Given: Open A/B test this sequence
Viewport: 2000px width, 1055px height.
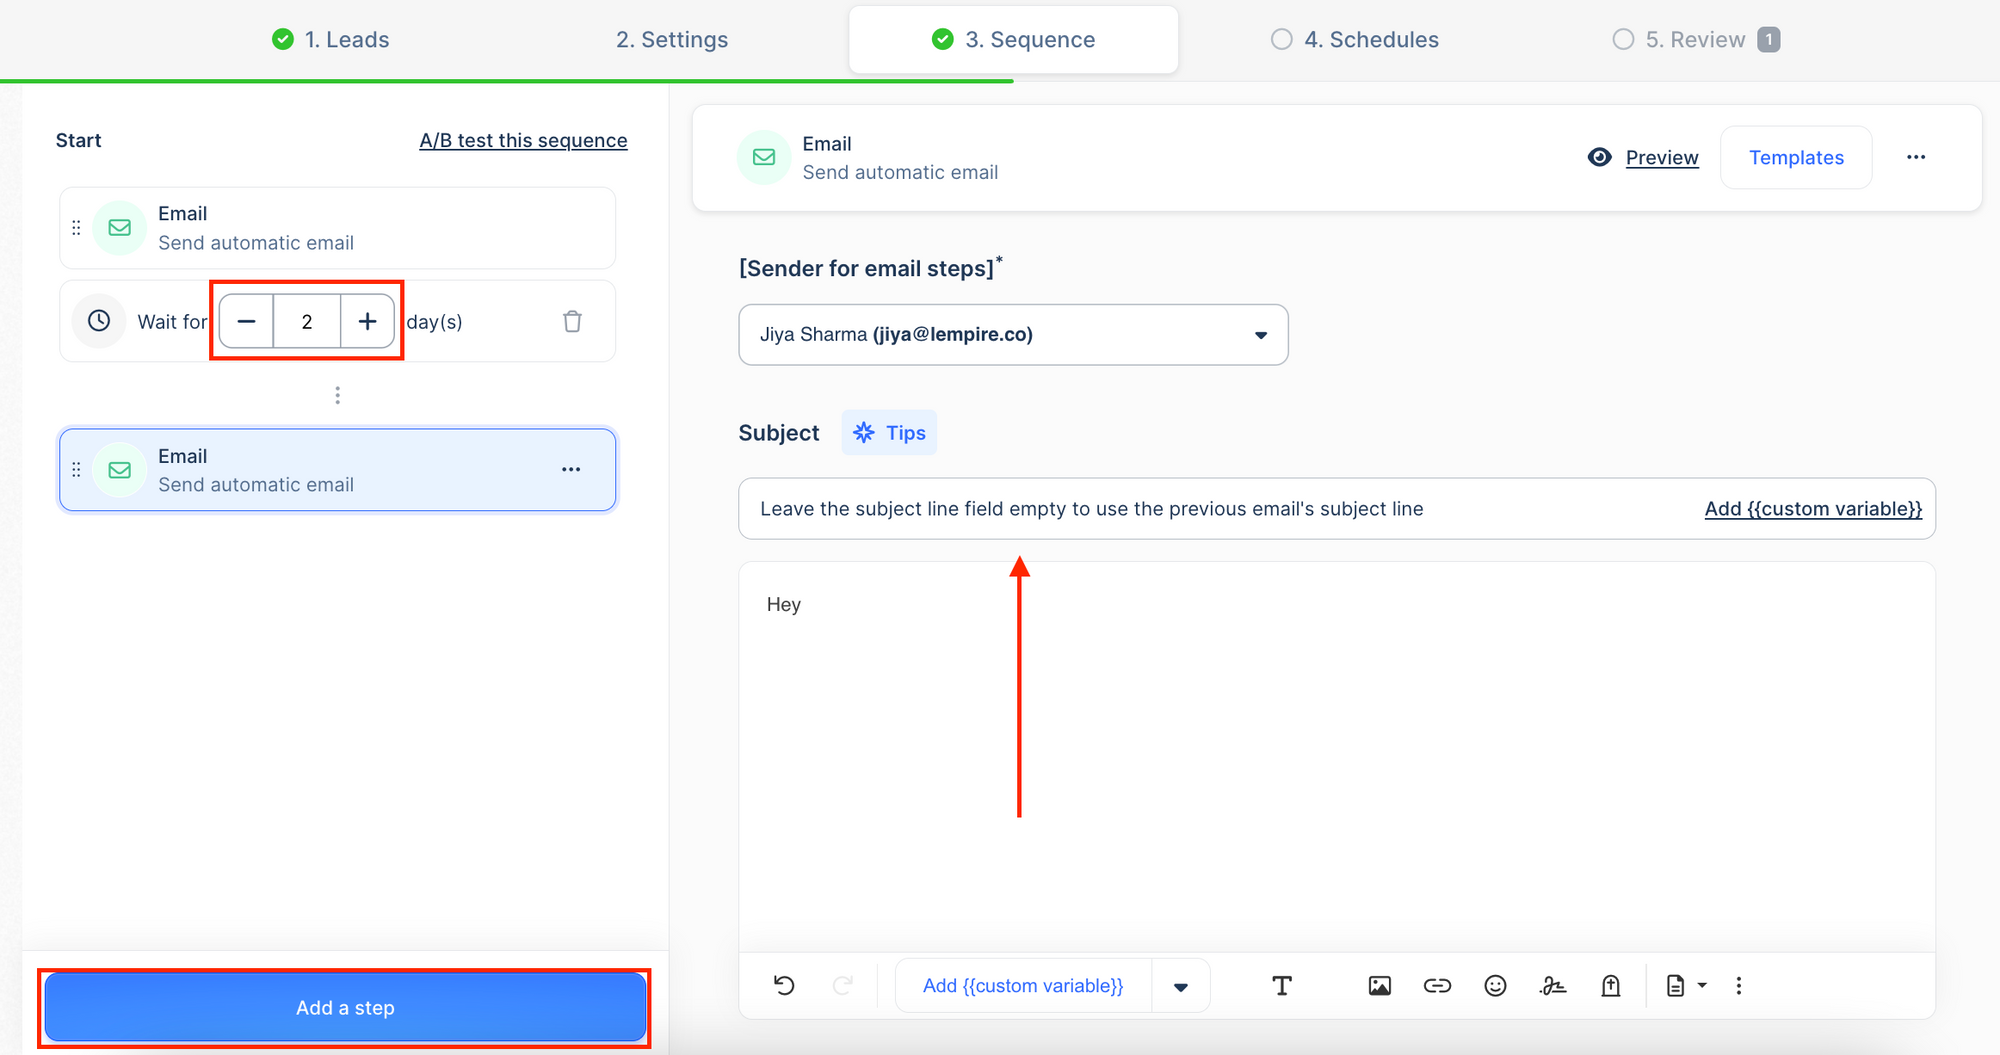Looking at the screenshot, I should click(523, 140).
